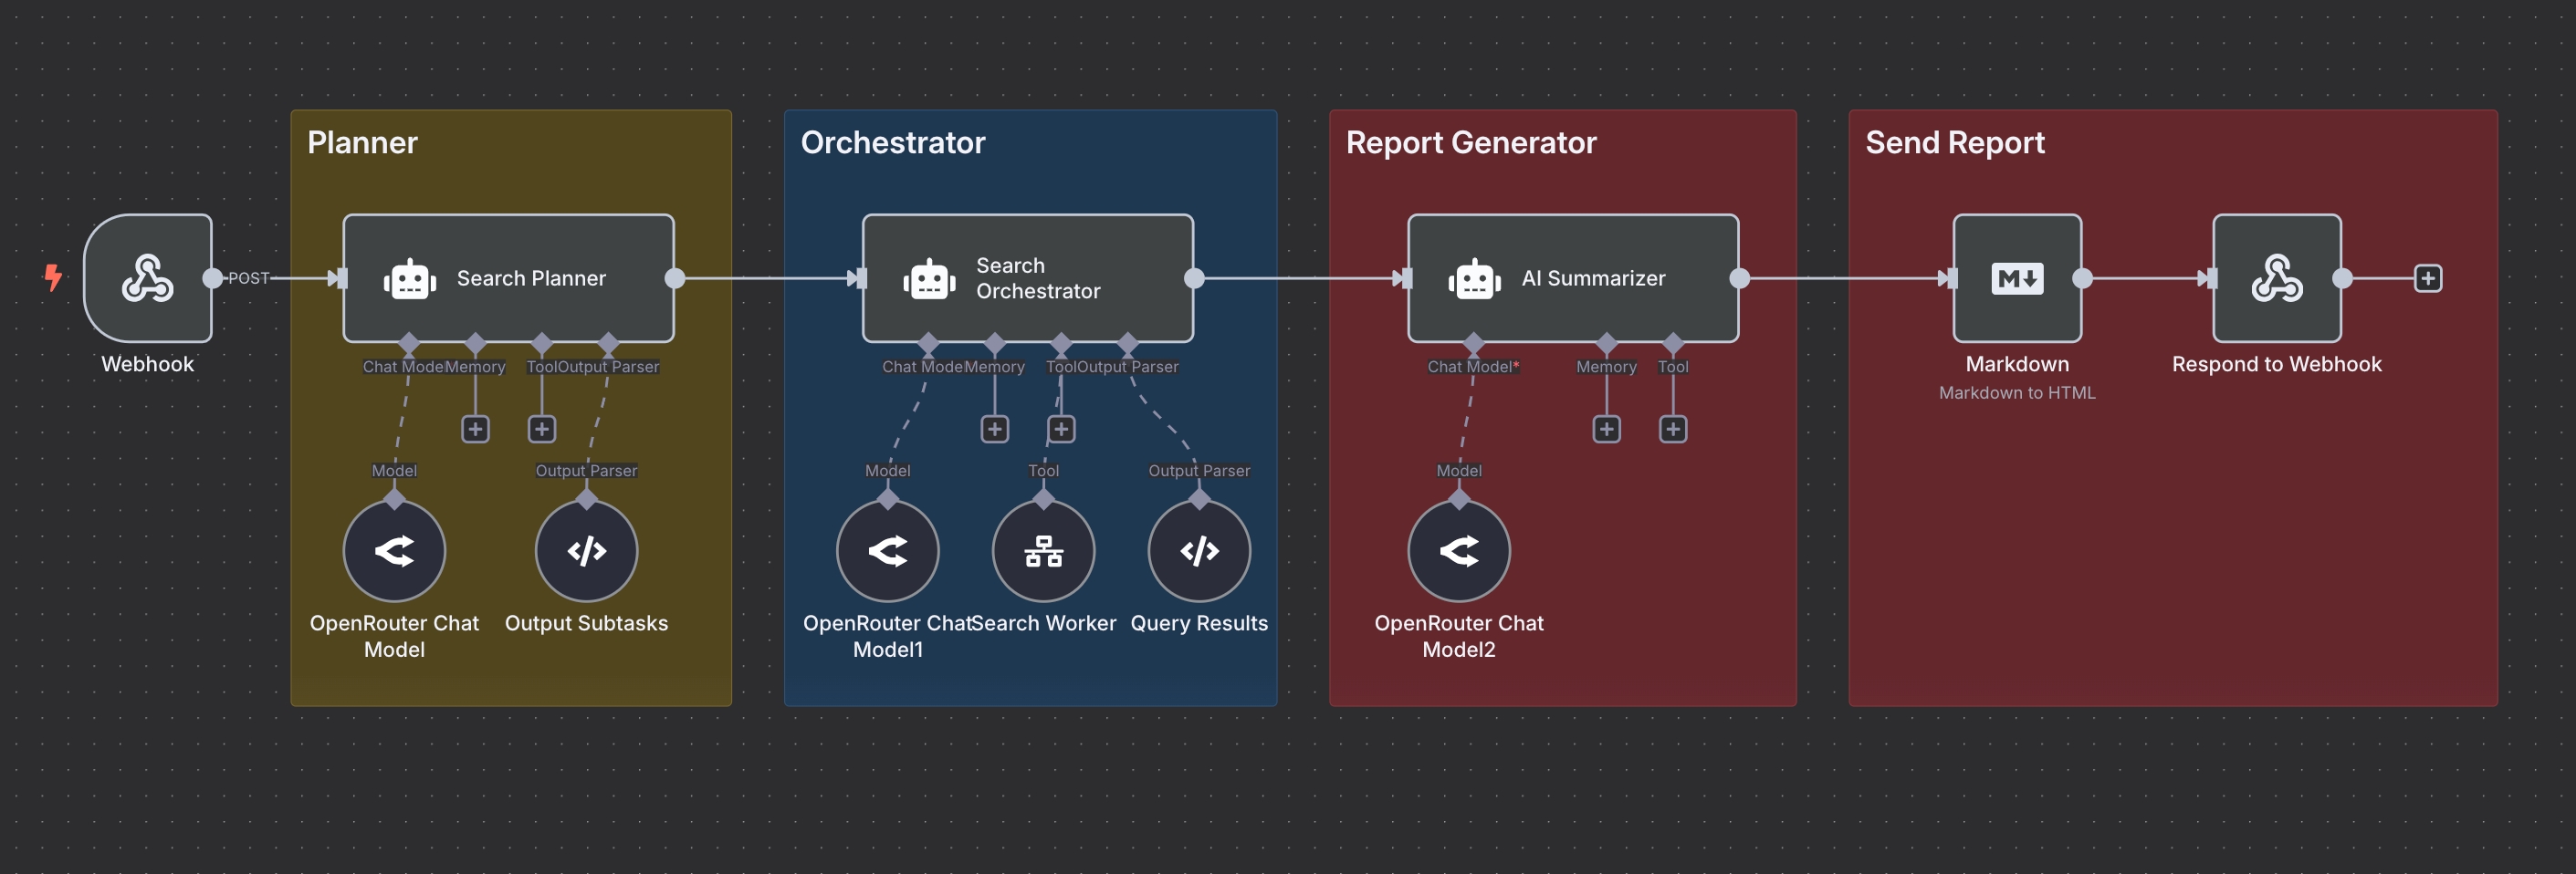The image size is (2576, 874).
Task: Add Tool to Search Planner
Action: coord(542,429)
